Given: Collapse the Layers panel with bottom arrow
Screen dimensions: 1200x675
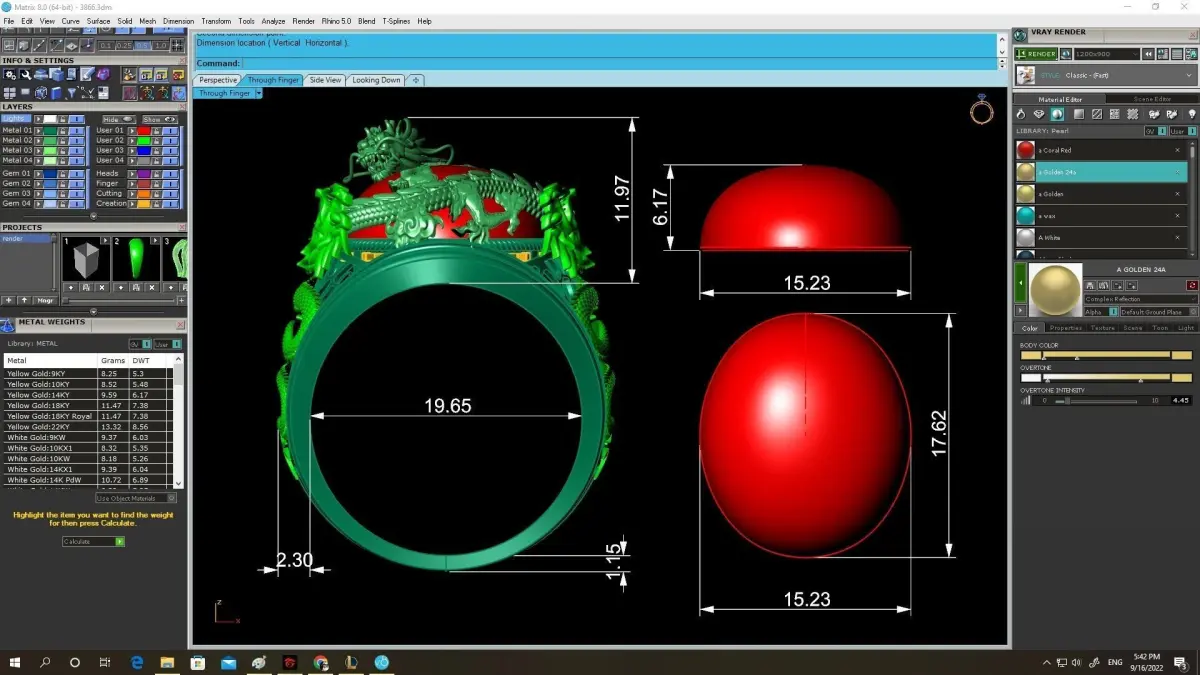Looking at the screenshot, I should (x=93, y=215).
